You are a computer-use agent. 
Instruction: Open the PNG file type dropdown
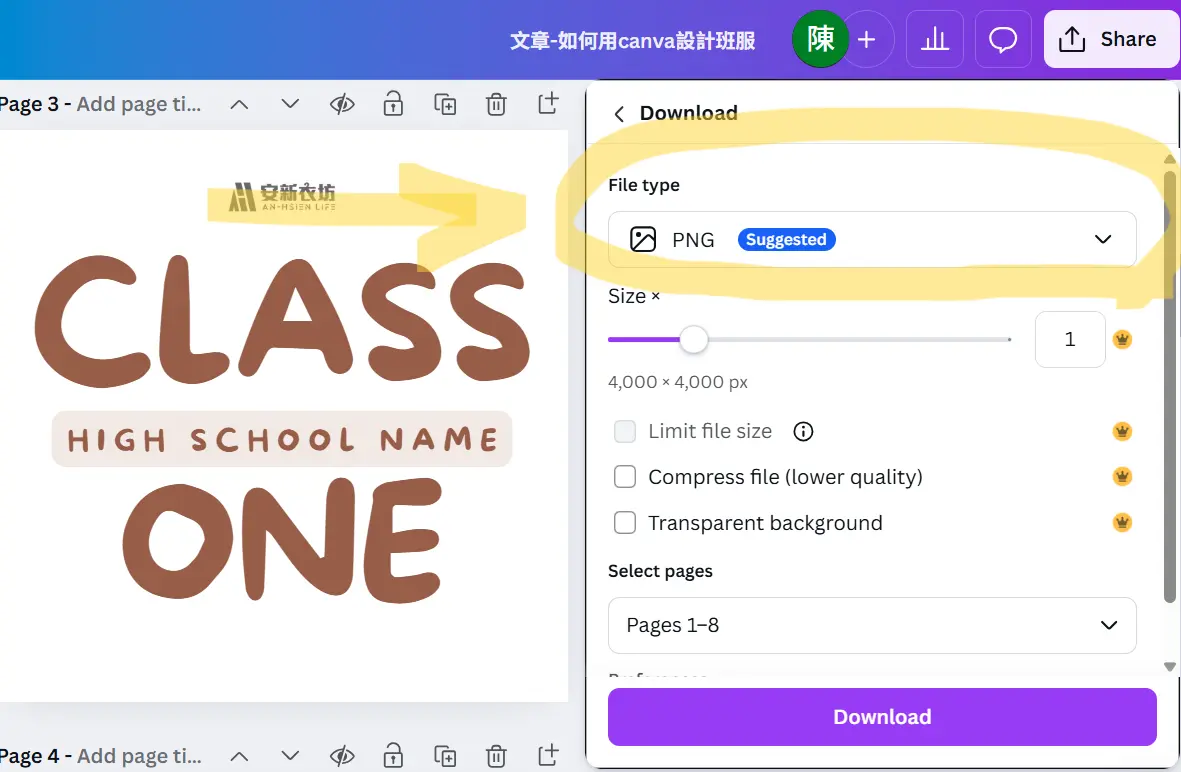(871, 239)
